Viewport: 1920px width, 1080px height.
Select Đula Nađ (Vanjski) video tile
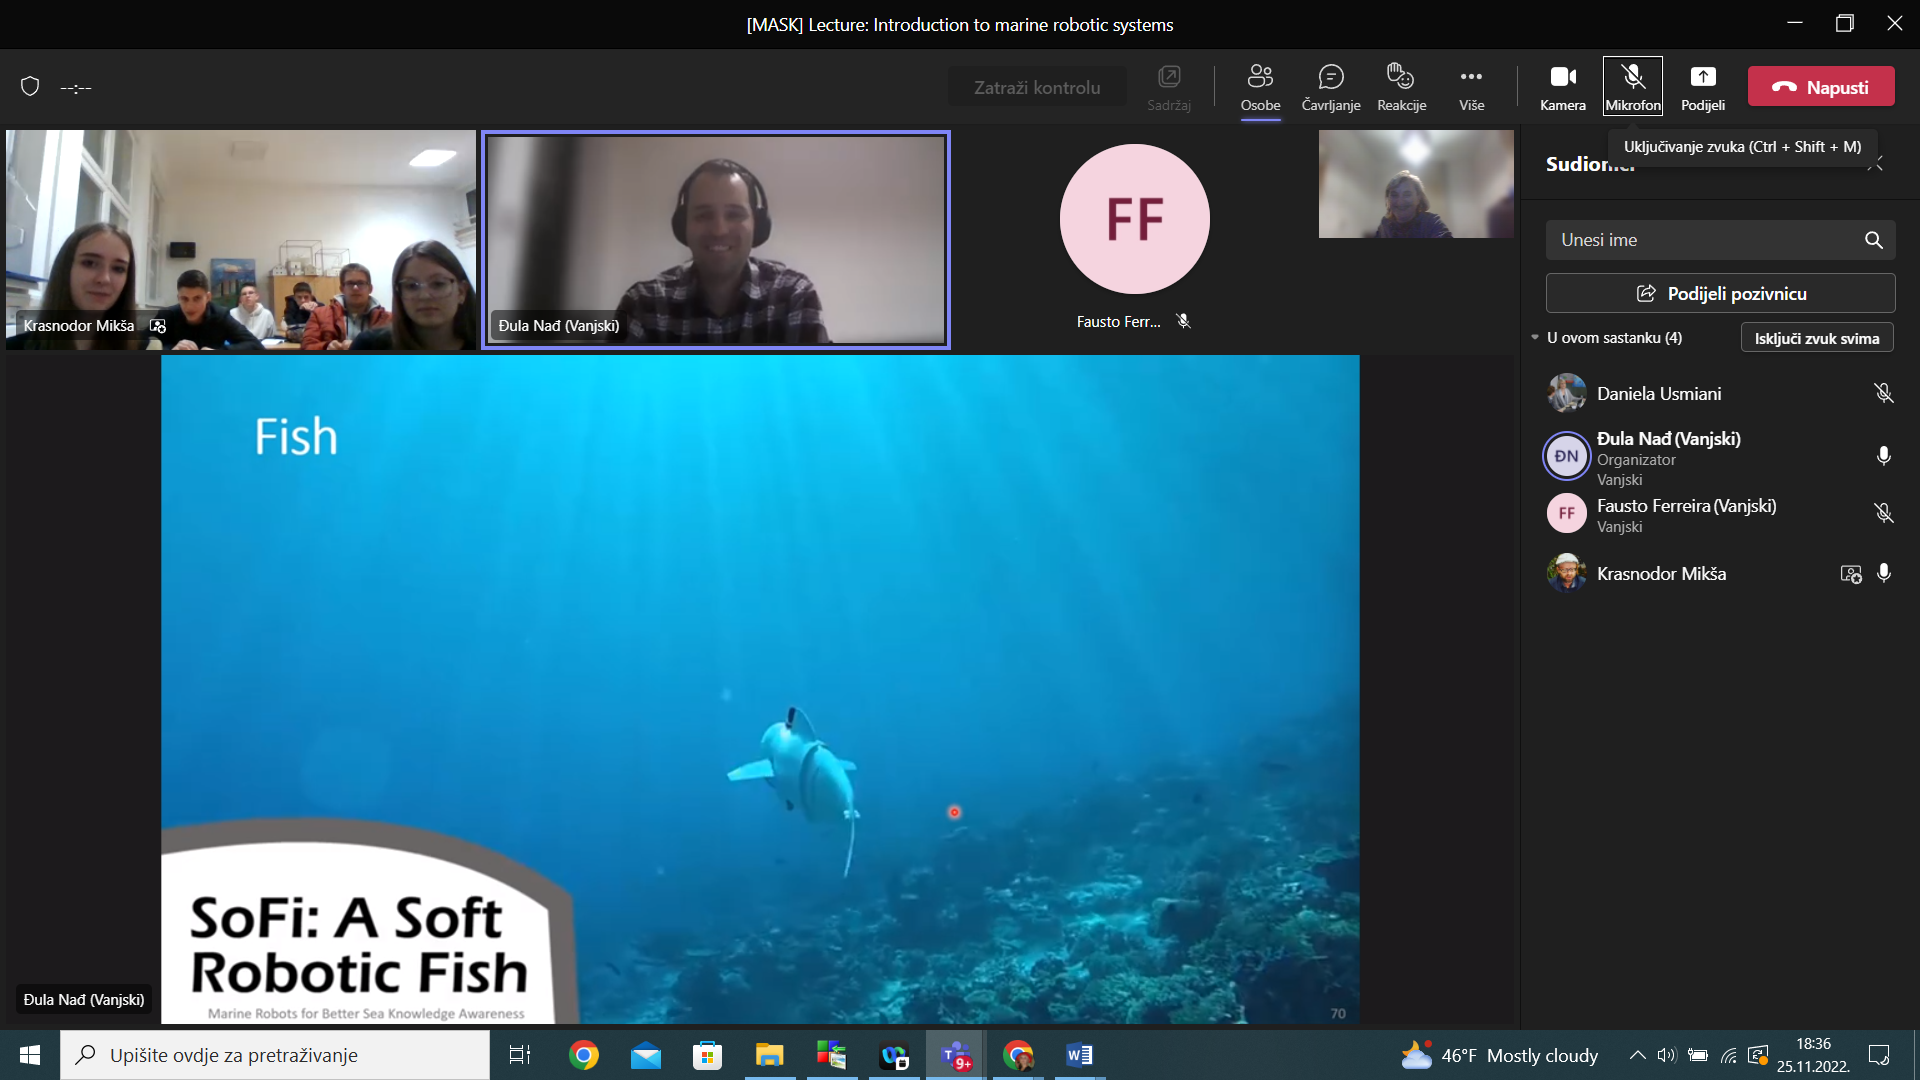(716, 240)
